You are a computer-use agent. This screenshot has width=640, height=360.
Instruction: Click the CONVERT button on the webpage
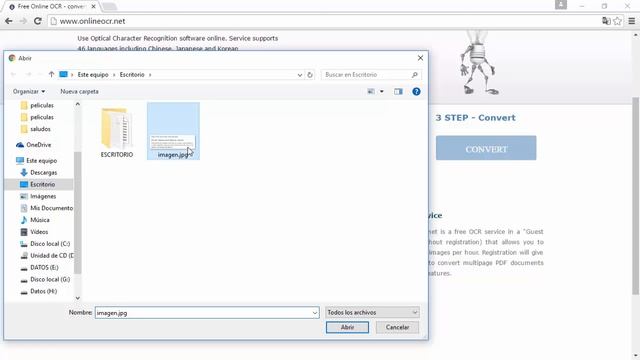[x=486, y=148]
